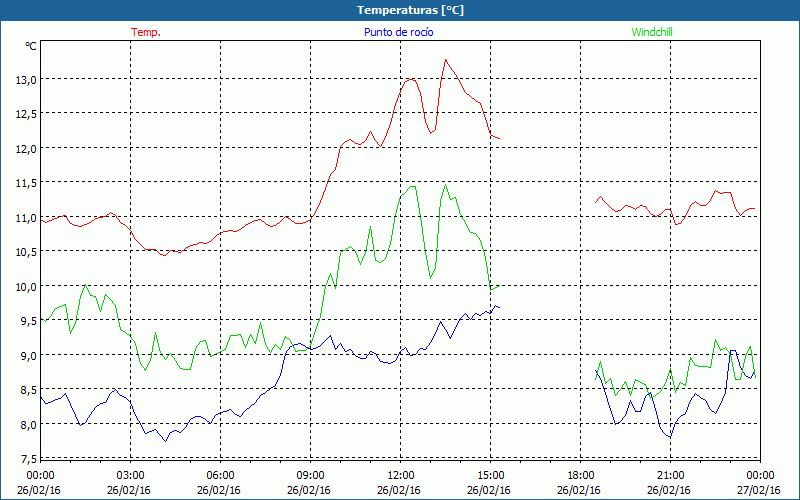This screenshot has width=800, height=500.
Task: Click the 12,5 y-axis value
Action: [26, 114]
